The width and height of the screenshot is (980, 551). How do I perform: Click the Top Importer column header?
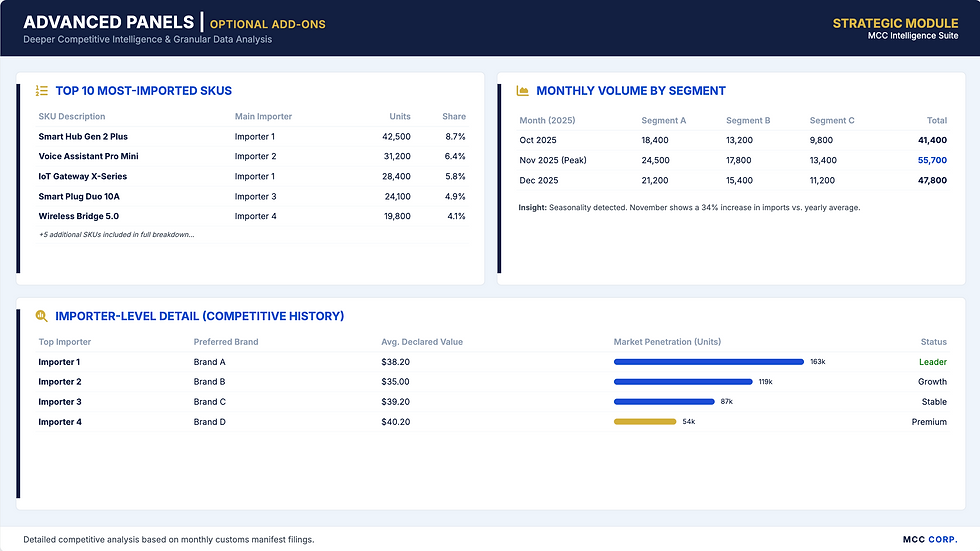pos(64,342)
